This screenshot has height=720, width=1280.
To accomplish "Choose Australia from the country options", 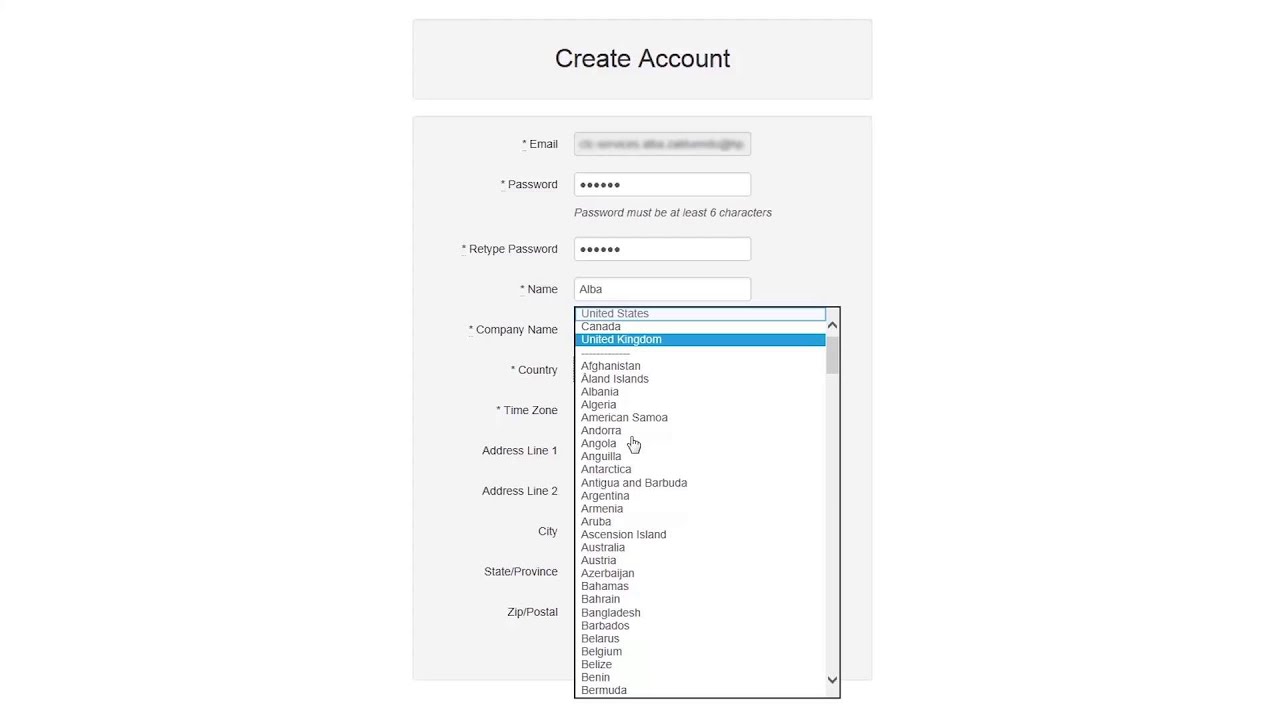I will pos(603,548).
